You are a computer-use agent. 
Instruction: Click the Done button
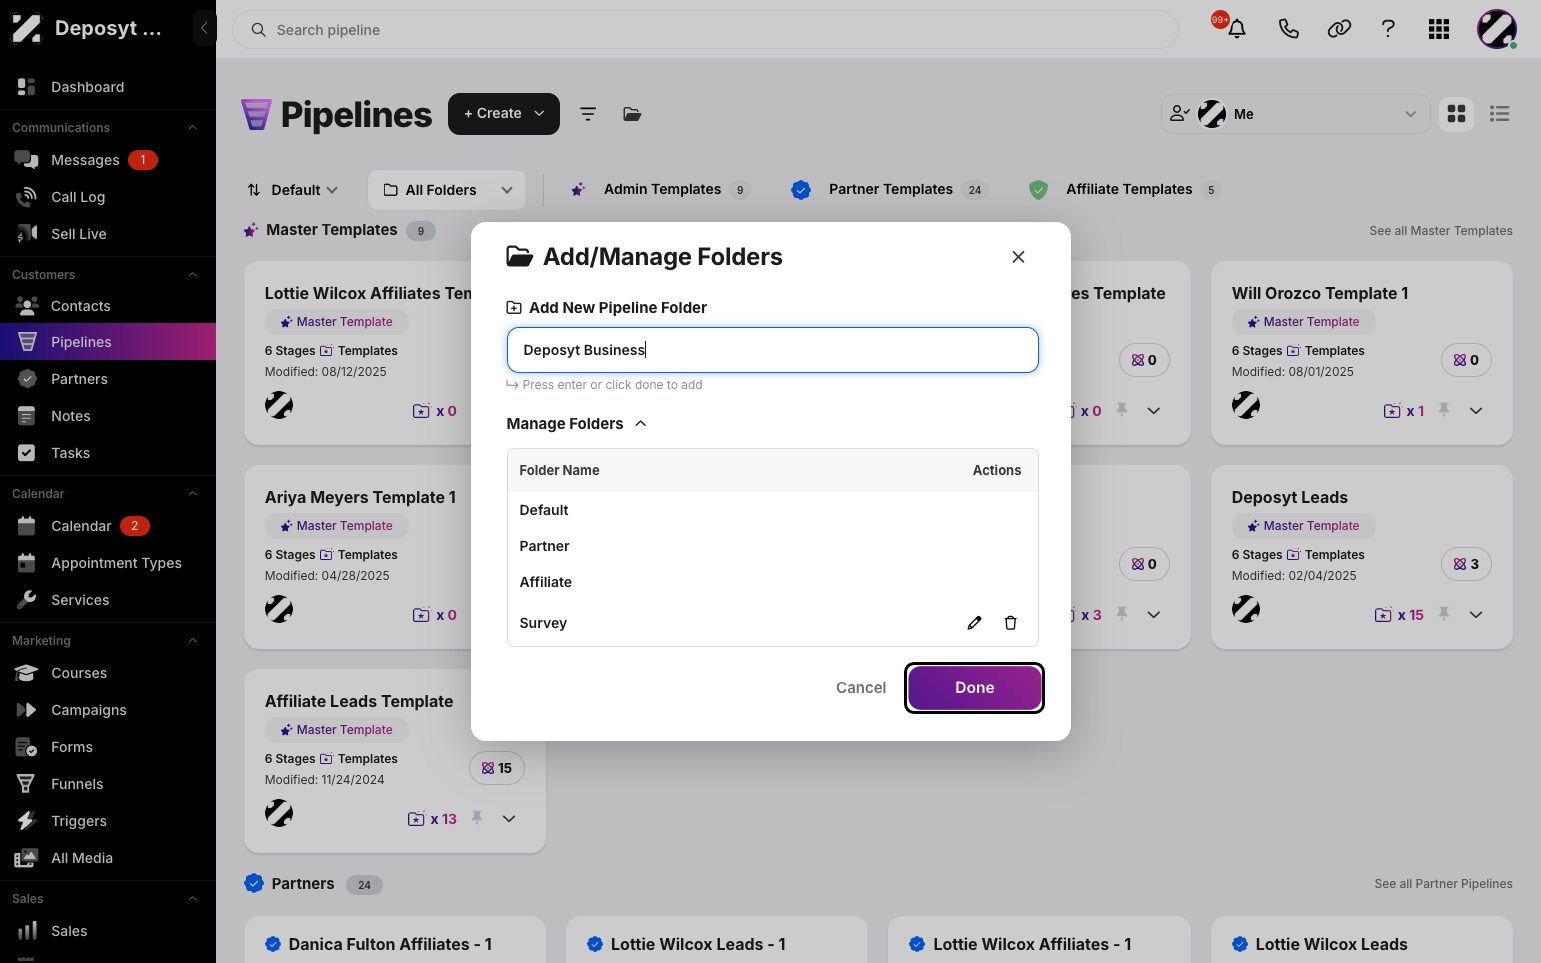coord(975,688)
